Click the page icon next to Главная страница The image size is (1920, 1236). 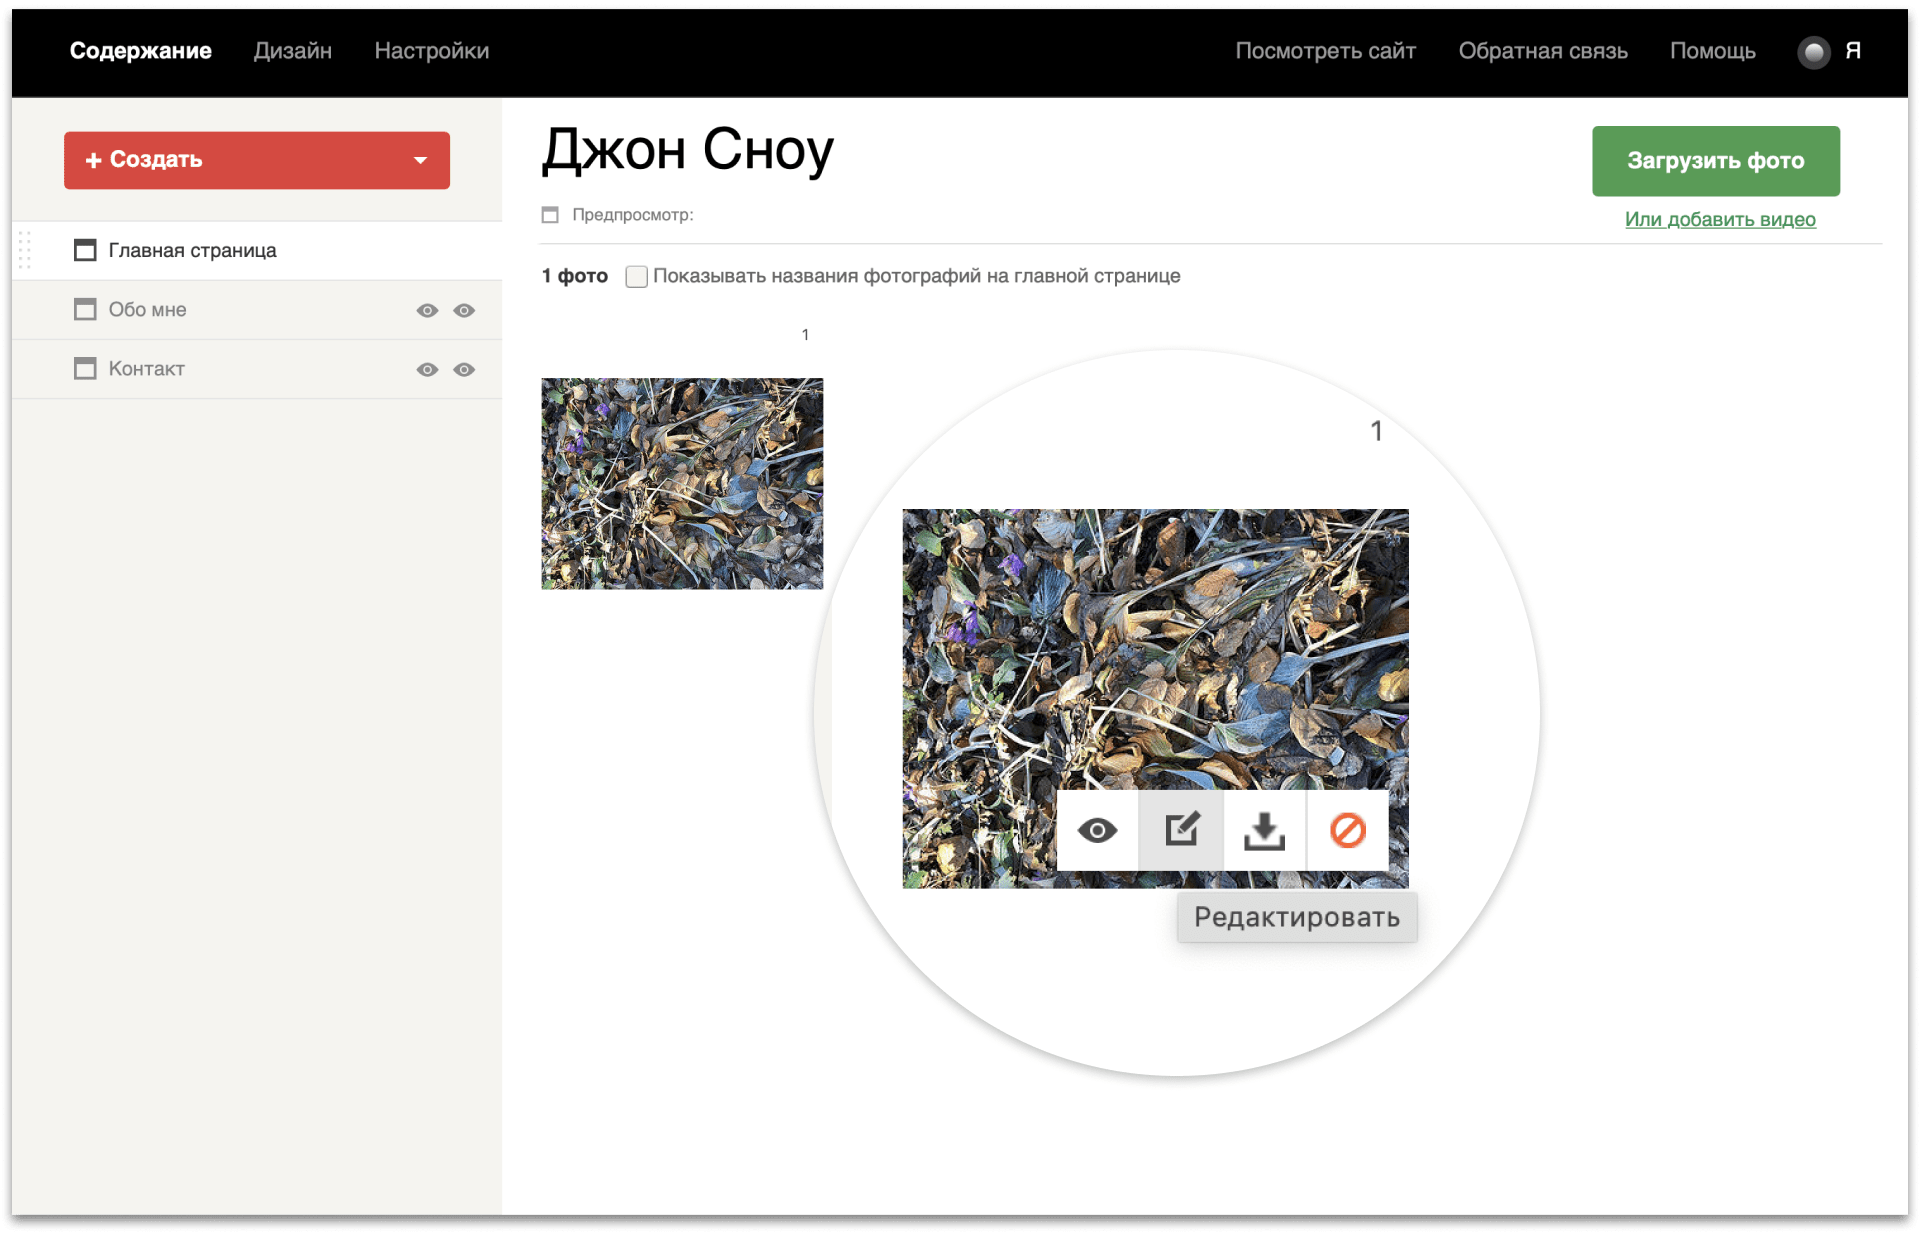click(85, 250)
